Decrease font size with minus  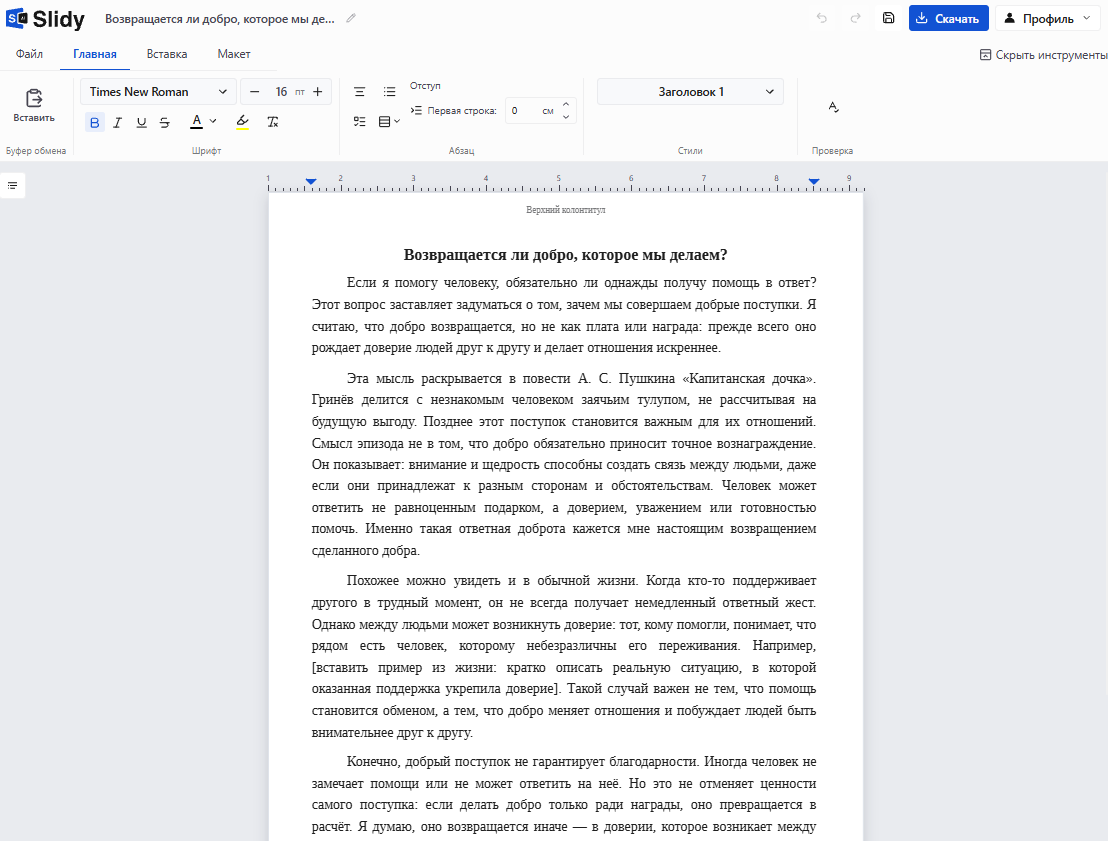click(255, 92)
